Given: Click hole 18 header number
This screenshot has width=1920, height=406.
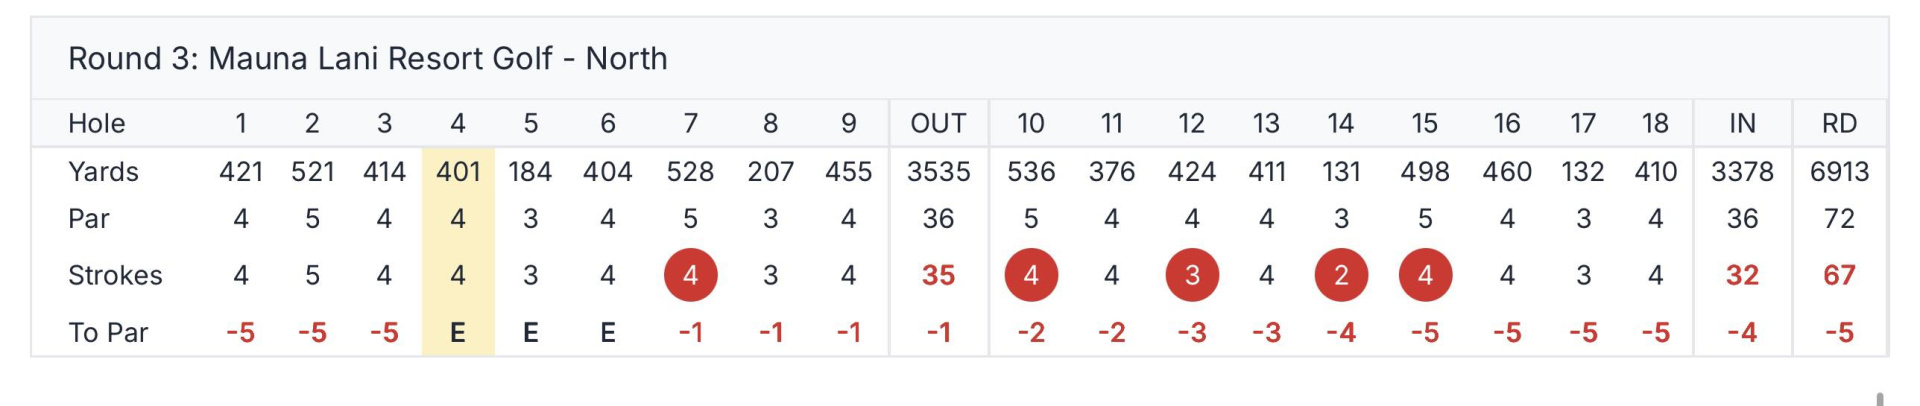Looking at the screenshot, I should pyautogui.click(x=1655, y=123).
